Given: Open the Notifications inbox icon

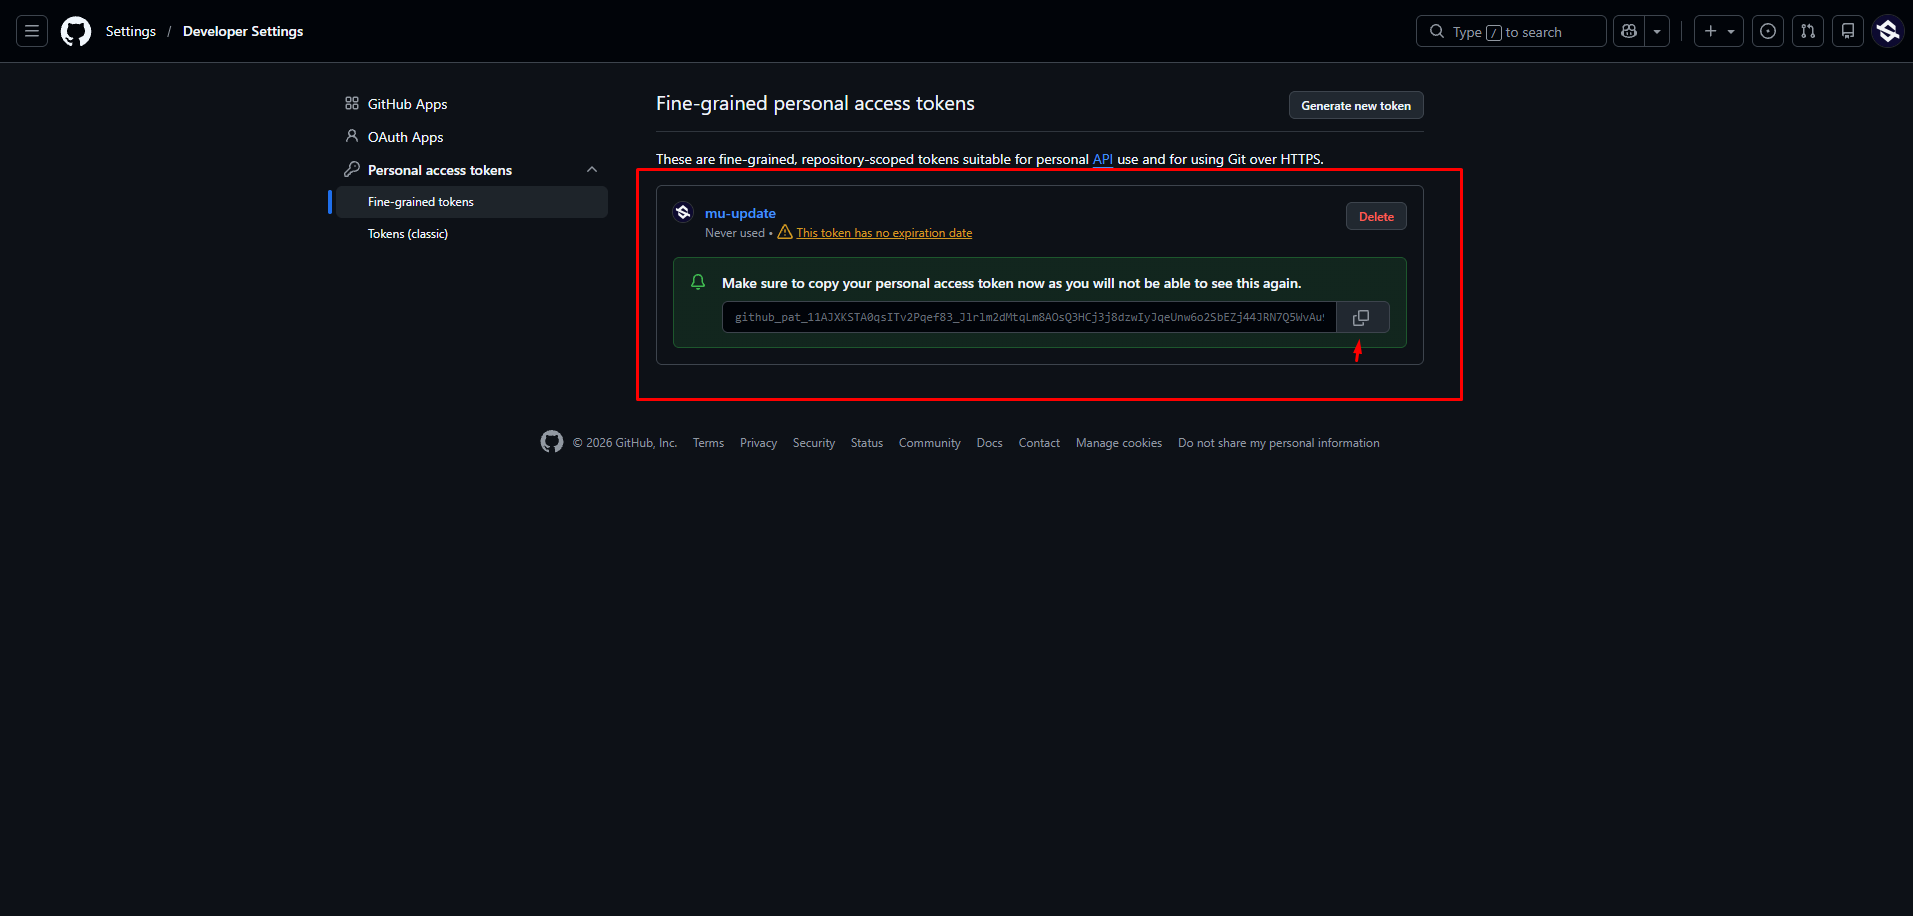Looking at the screenshot, I should coord(1848,31).
